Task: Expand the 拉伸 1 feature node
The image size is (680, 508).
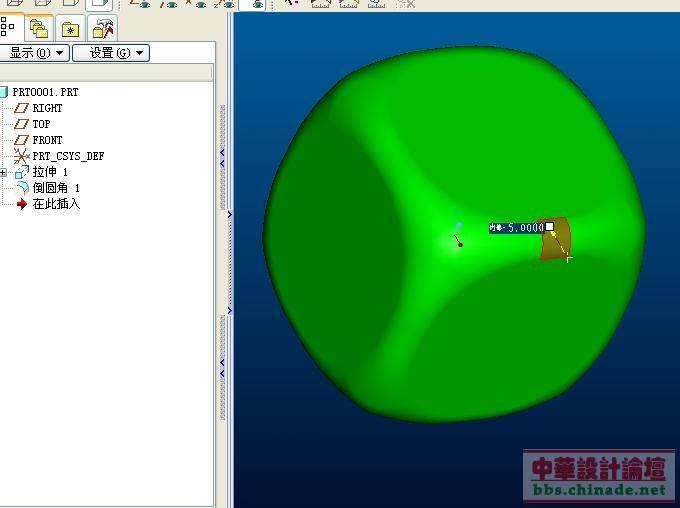Action: (3, 173)
